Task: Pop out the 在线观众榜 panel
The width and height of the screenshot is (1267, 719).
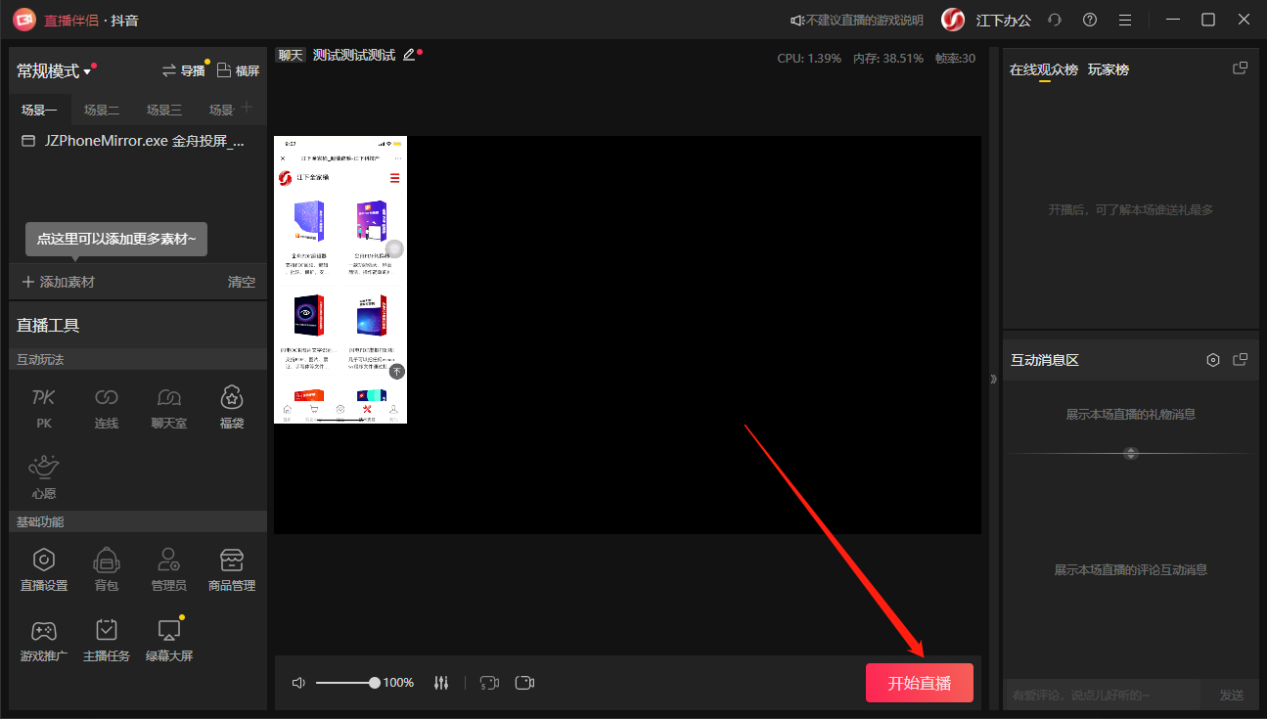Action: pyautogui.click(x=1240, y=69)
